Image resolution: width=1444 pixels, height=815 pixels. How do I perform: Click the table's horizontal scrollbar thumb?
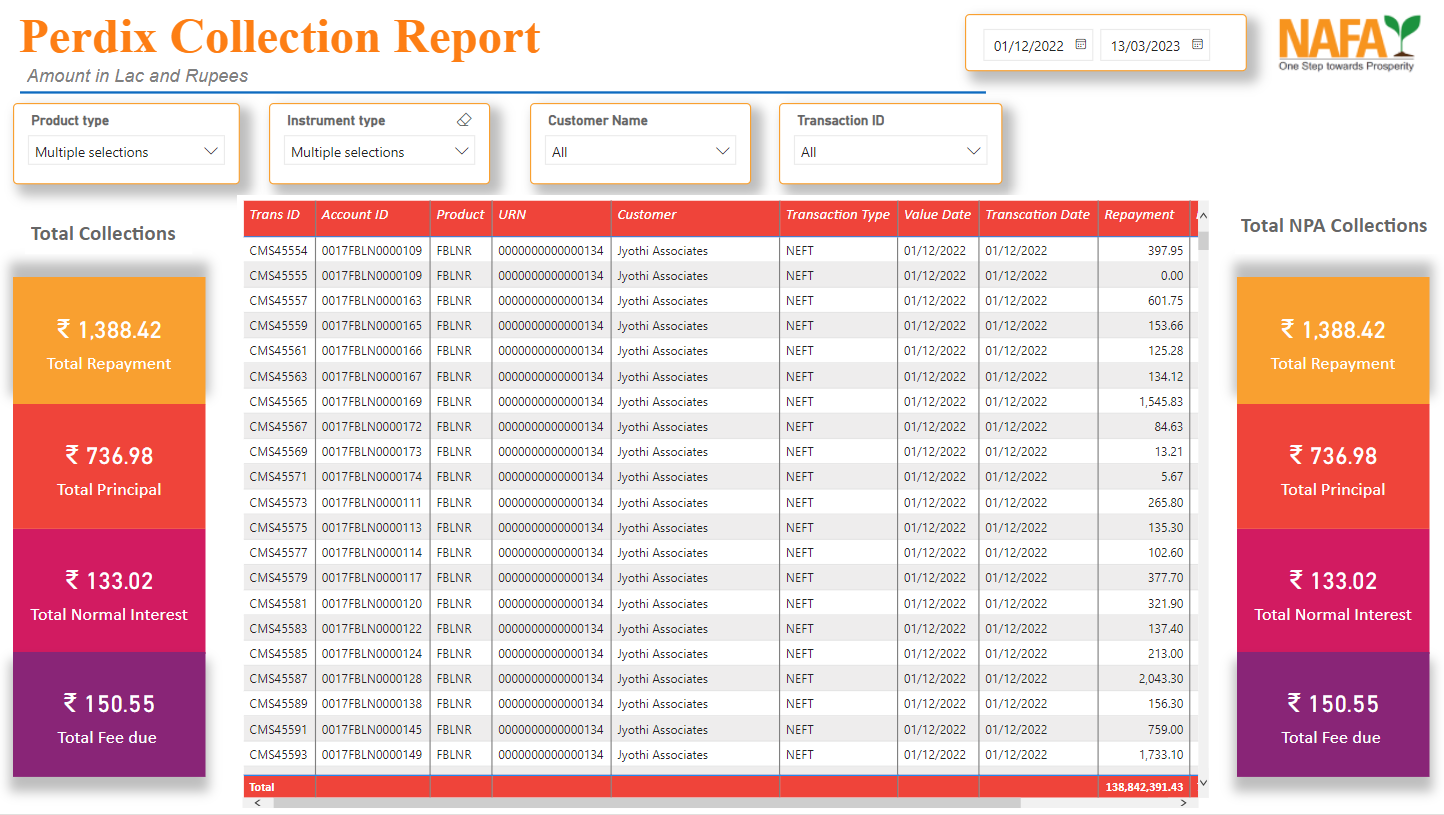(647, 803)
